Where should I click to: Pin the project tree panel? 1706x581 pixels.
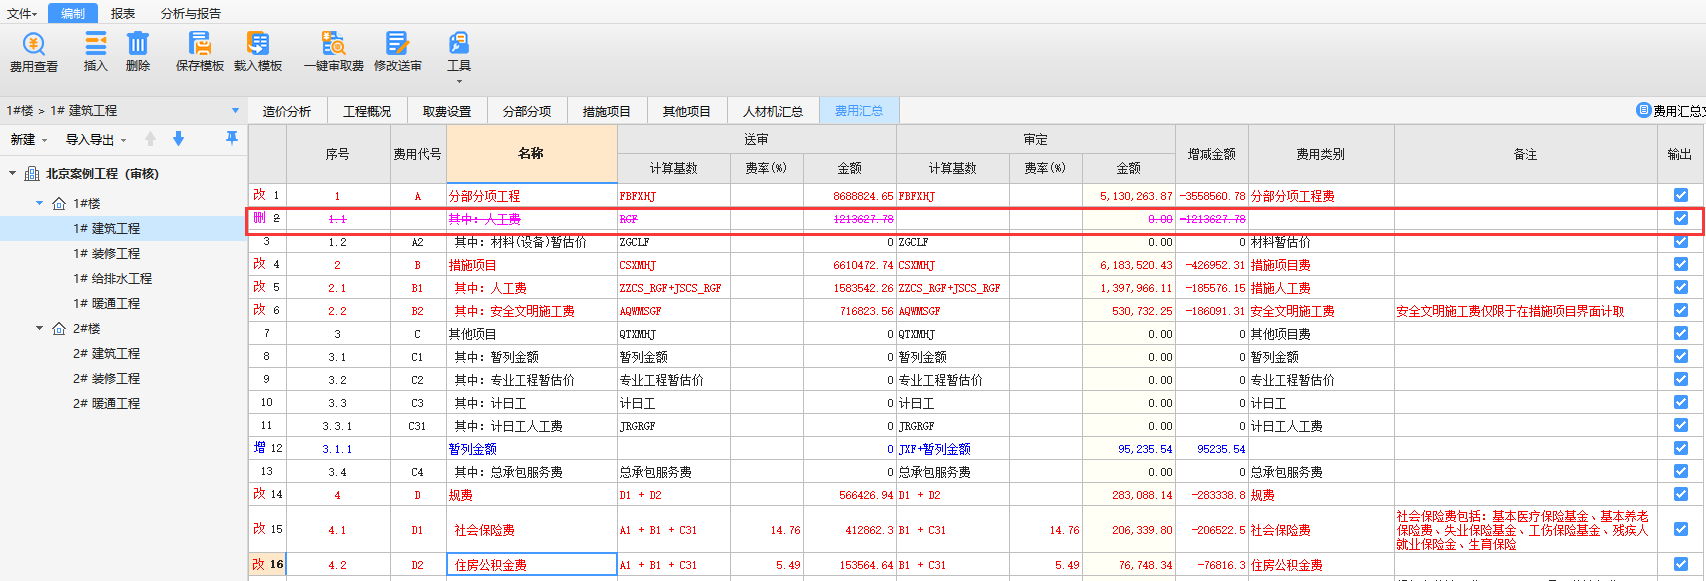point(232,139)
